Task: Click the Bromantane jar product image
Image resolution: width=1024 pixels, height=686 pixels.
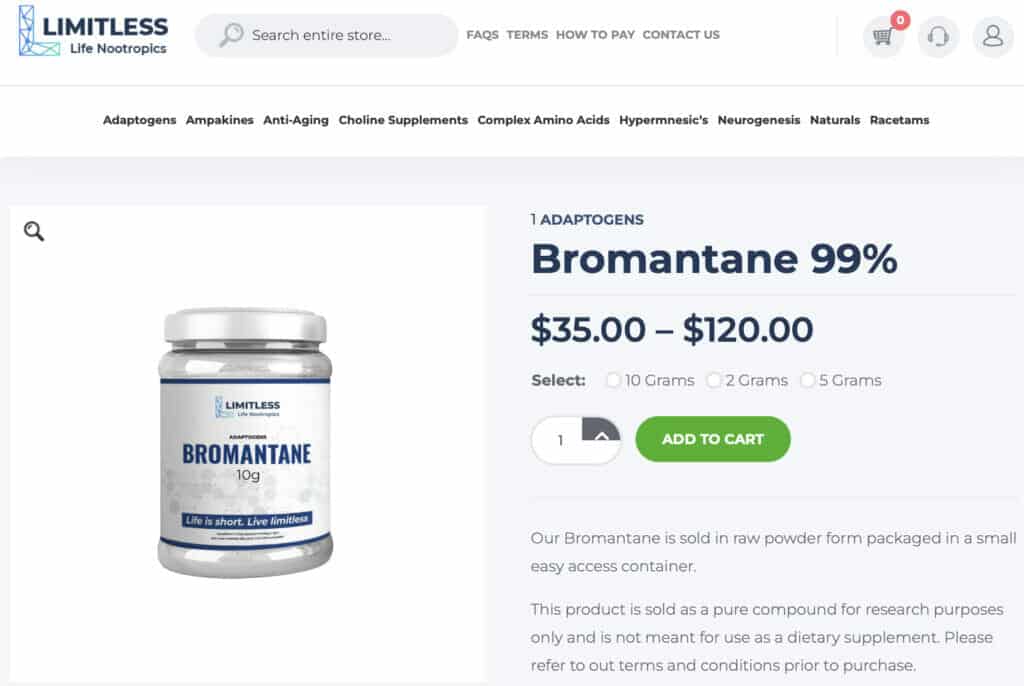Action: coord(246,442)
